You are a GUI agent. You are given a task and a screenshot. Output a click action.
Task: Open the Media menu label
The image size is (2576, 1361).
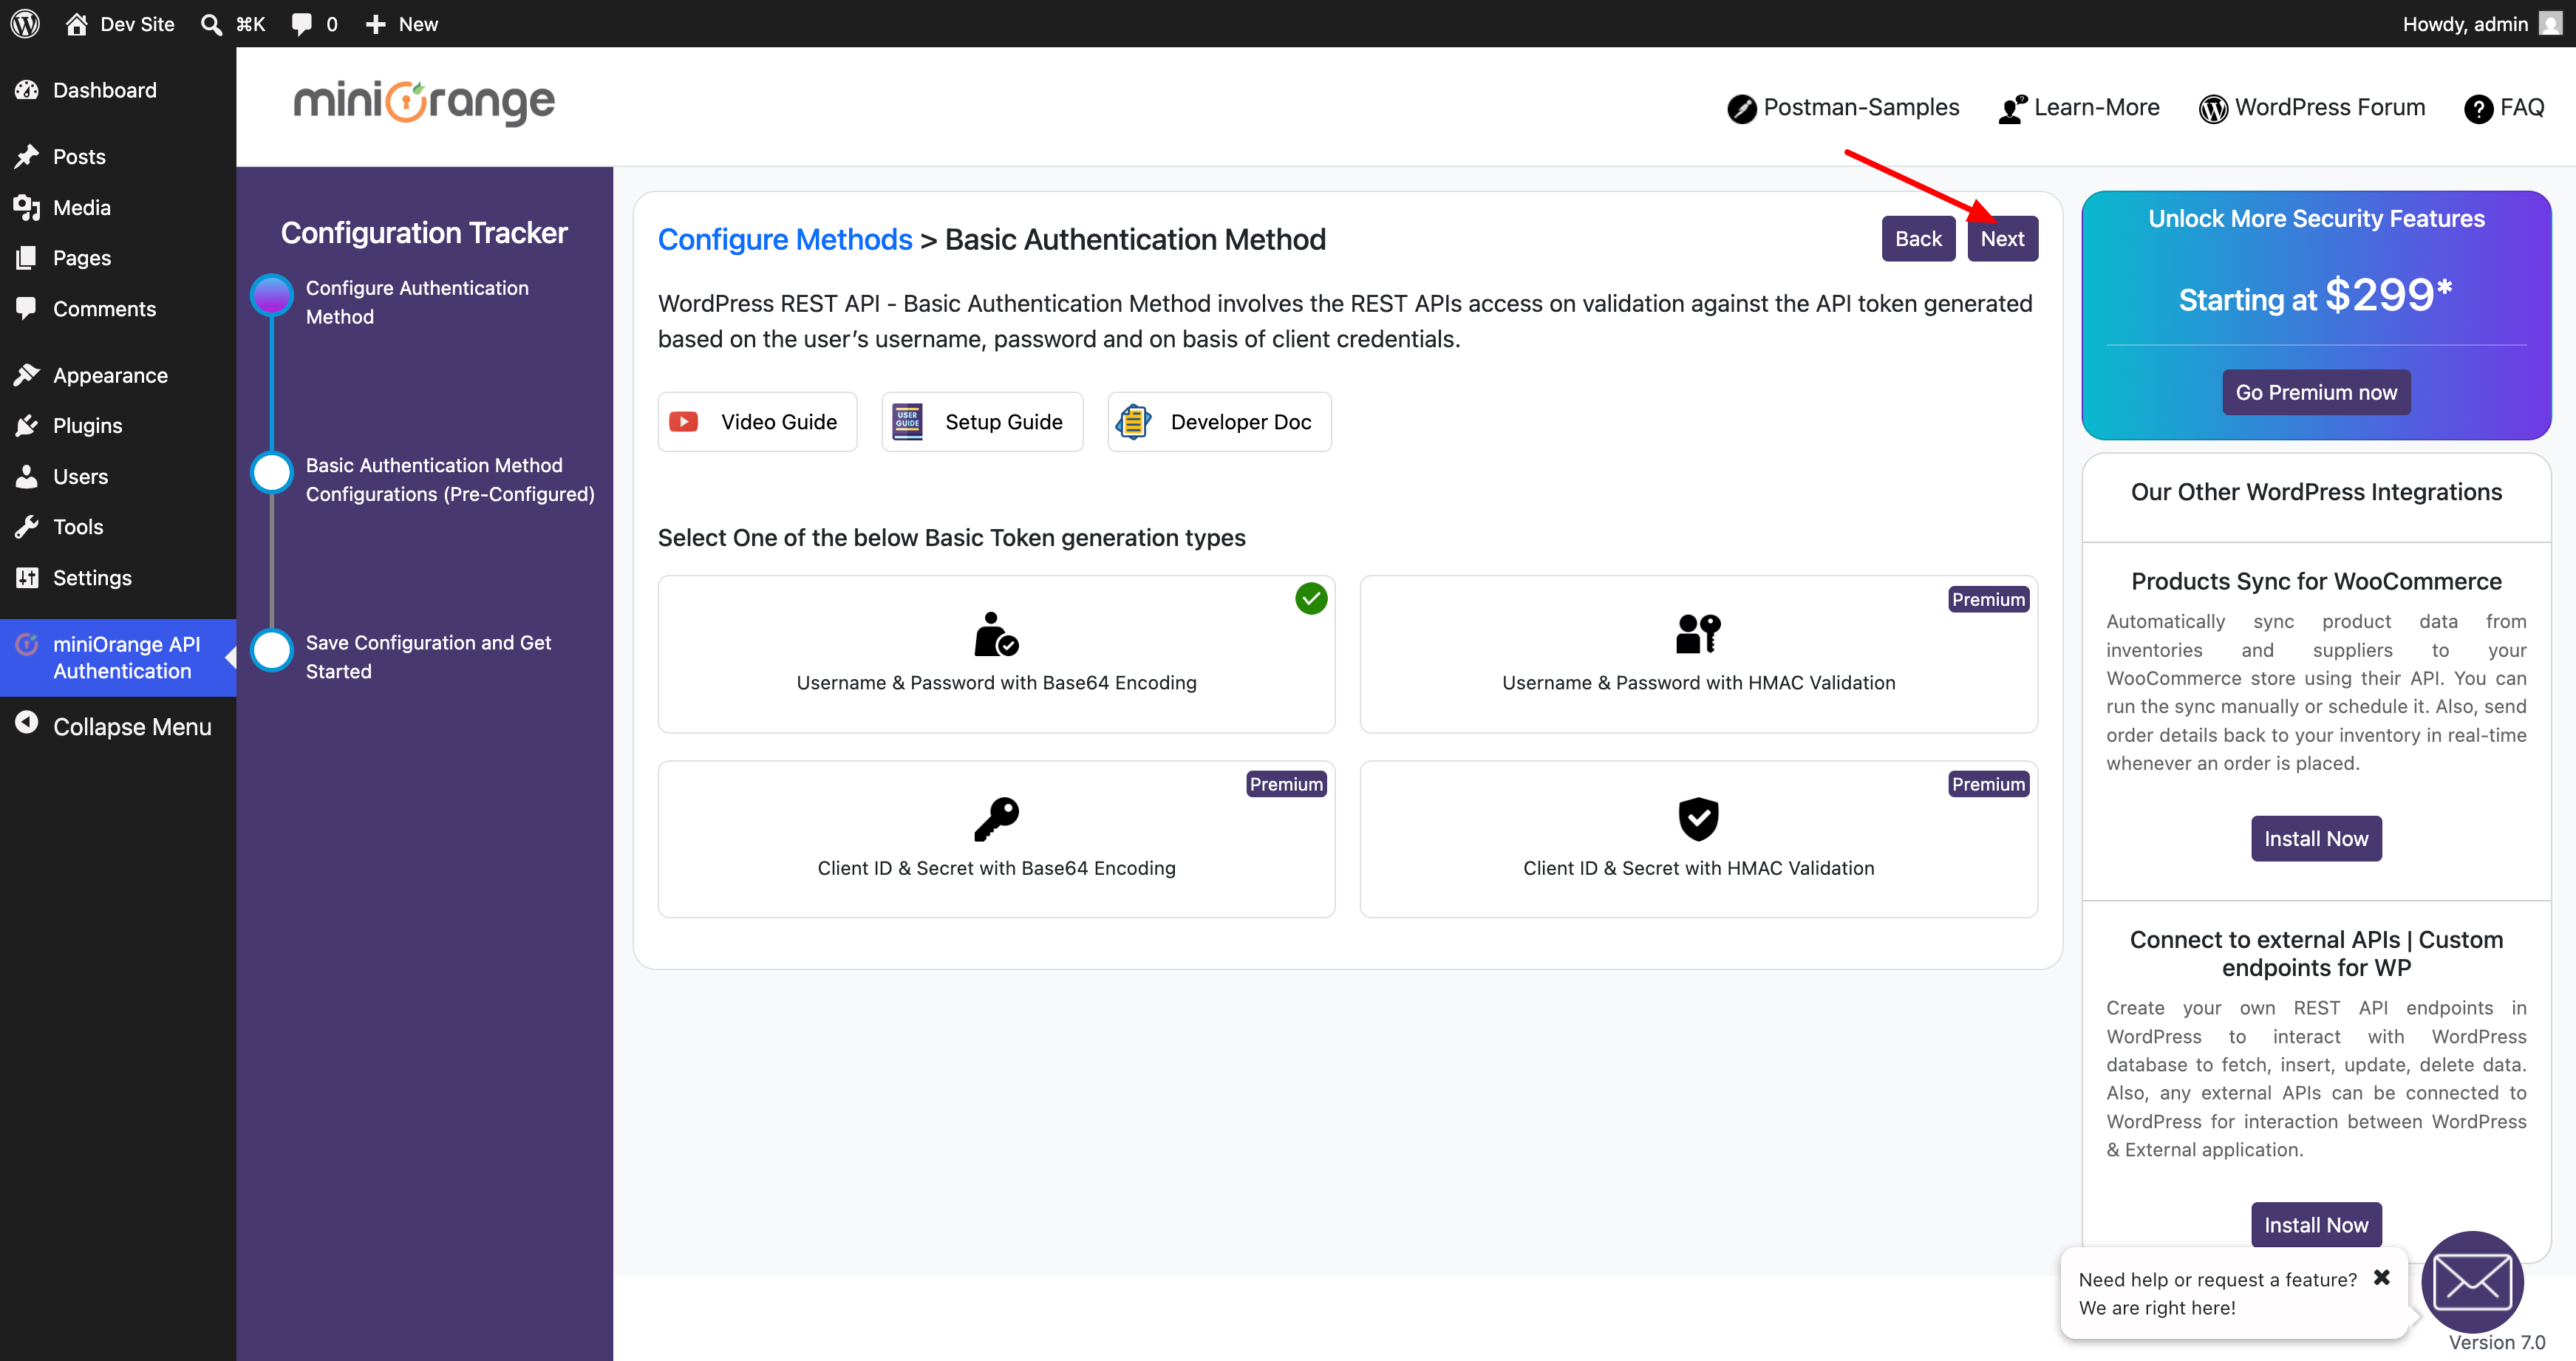click(x=82, y=207)
